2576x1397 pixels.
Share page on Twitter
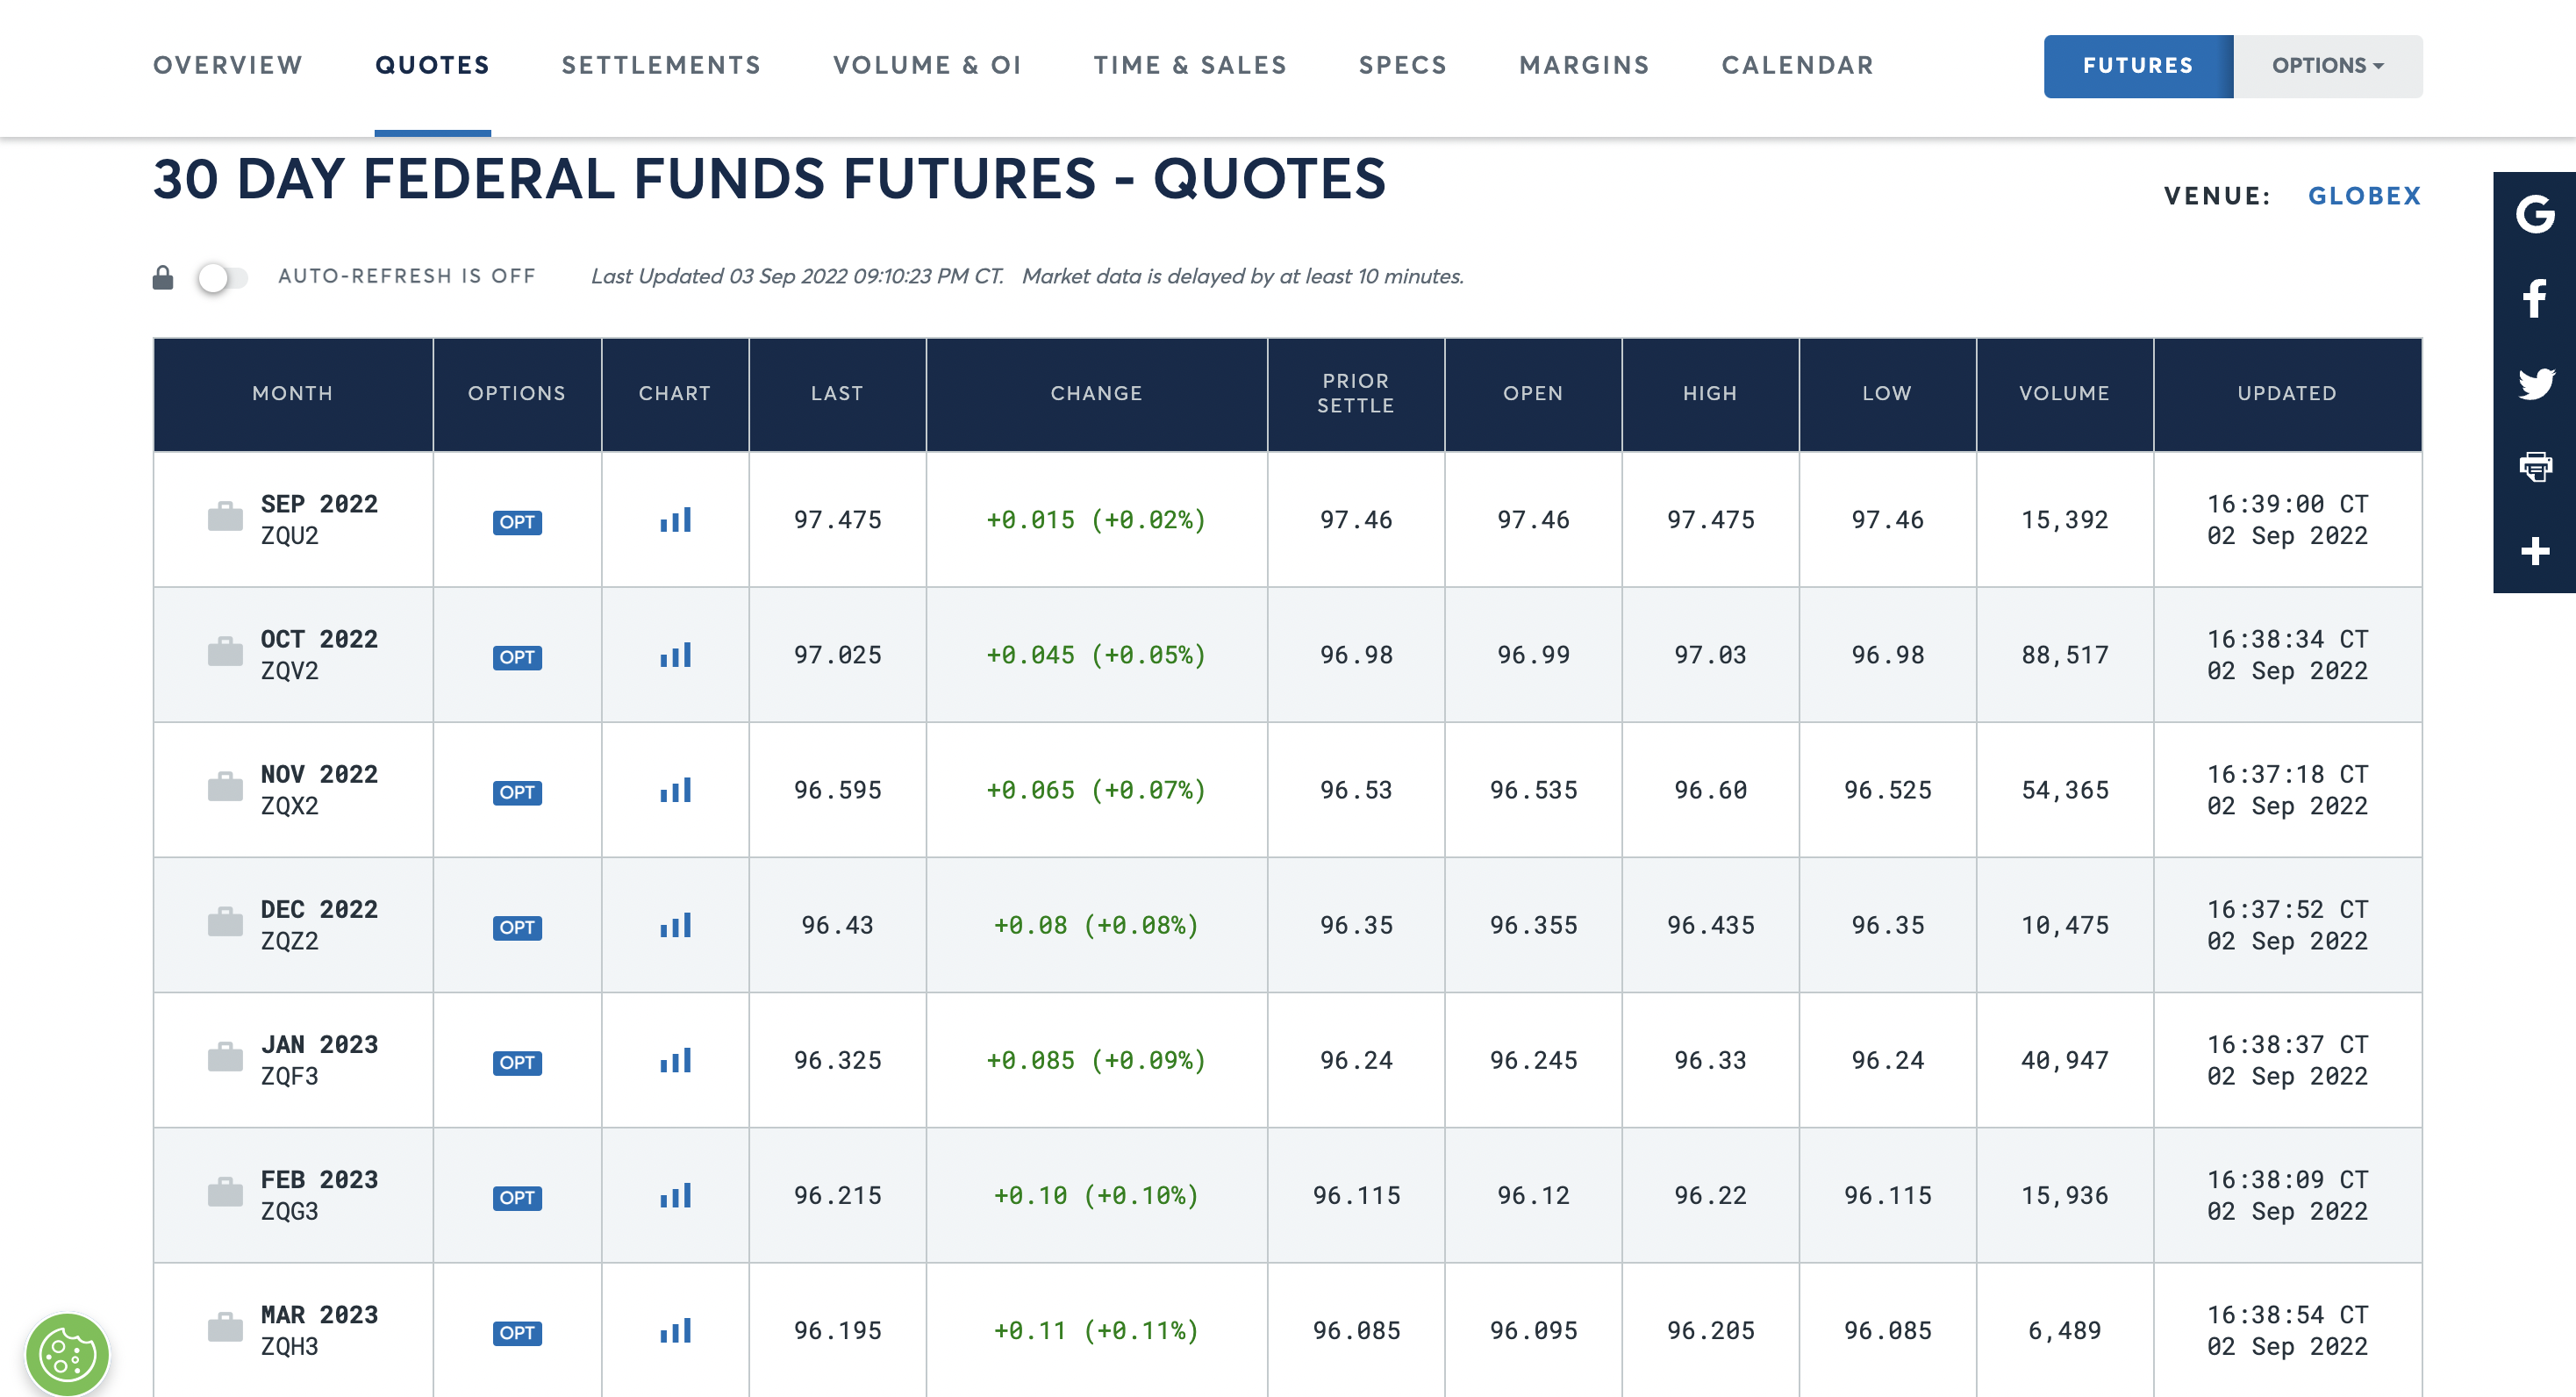pyautogui.click(x=2535, y=383)
